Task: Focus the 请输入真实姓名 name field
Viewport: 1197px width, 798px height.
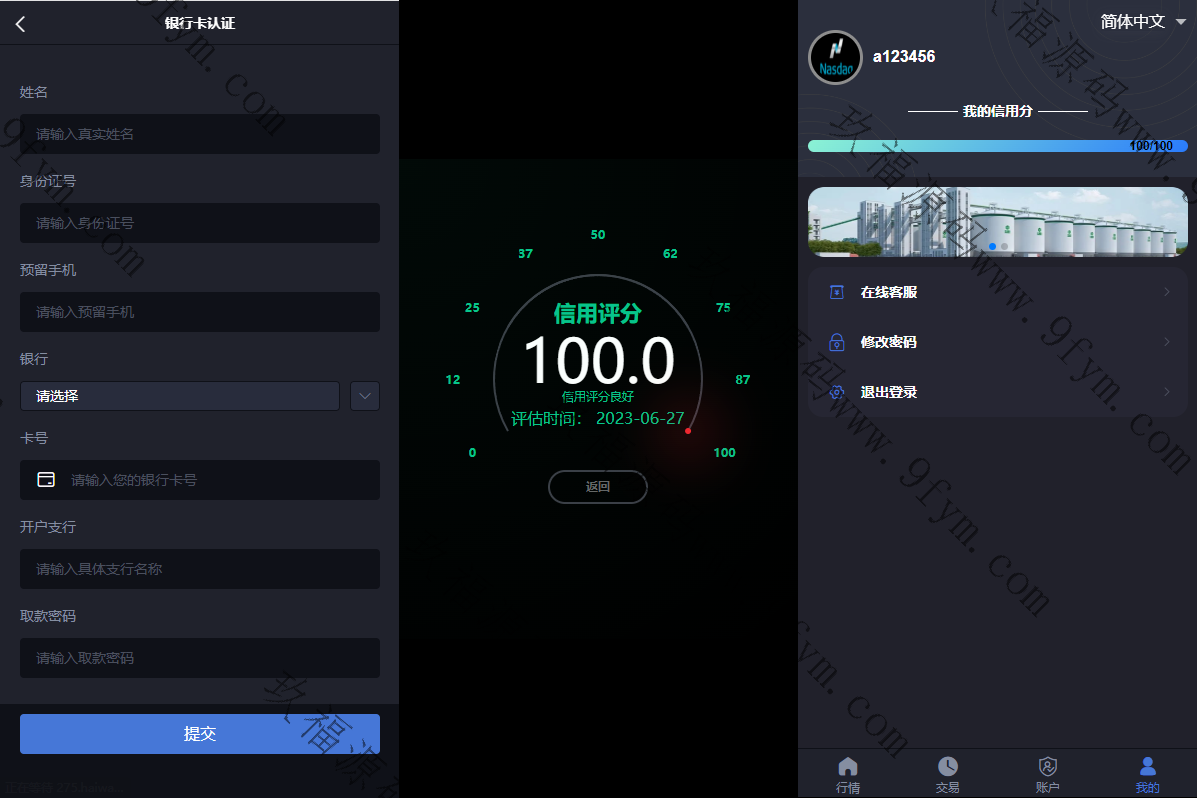Action: point(200,134)
